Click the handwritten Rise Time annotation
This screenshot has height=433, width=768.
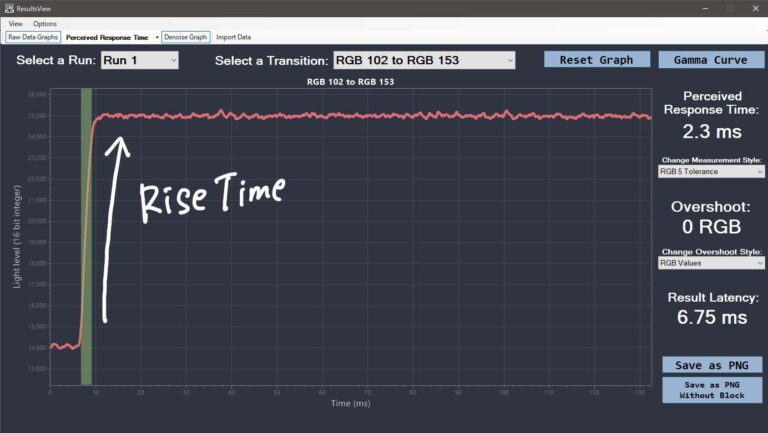211,196
